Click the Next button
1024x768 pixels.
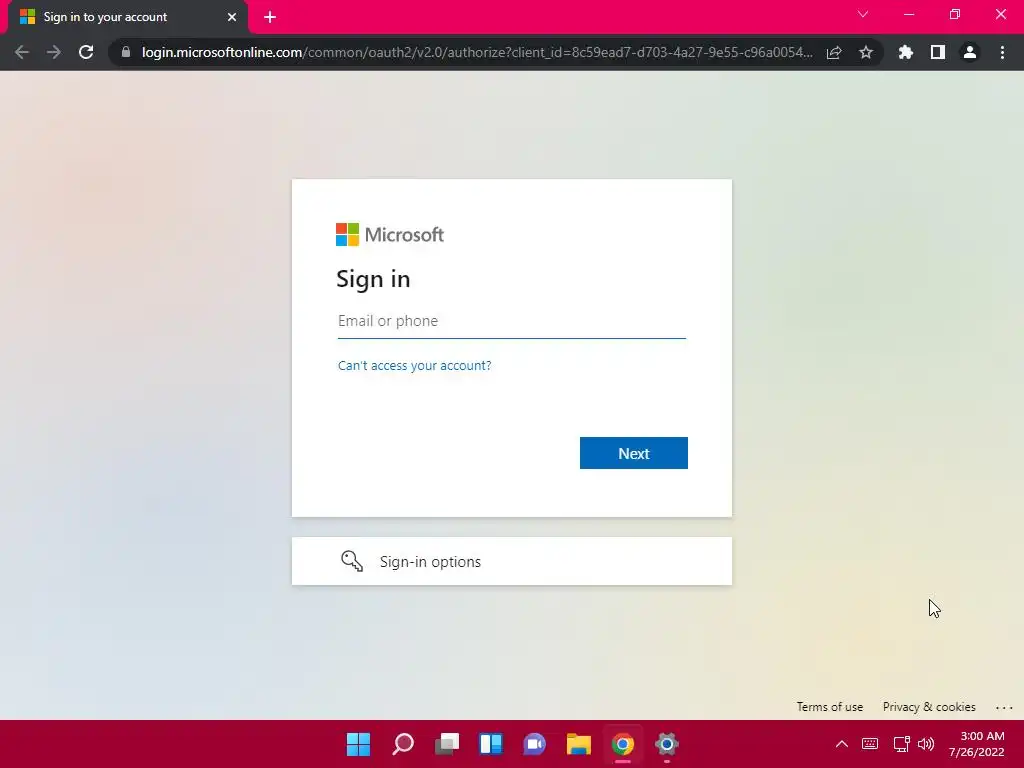coord(633,453)
